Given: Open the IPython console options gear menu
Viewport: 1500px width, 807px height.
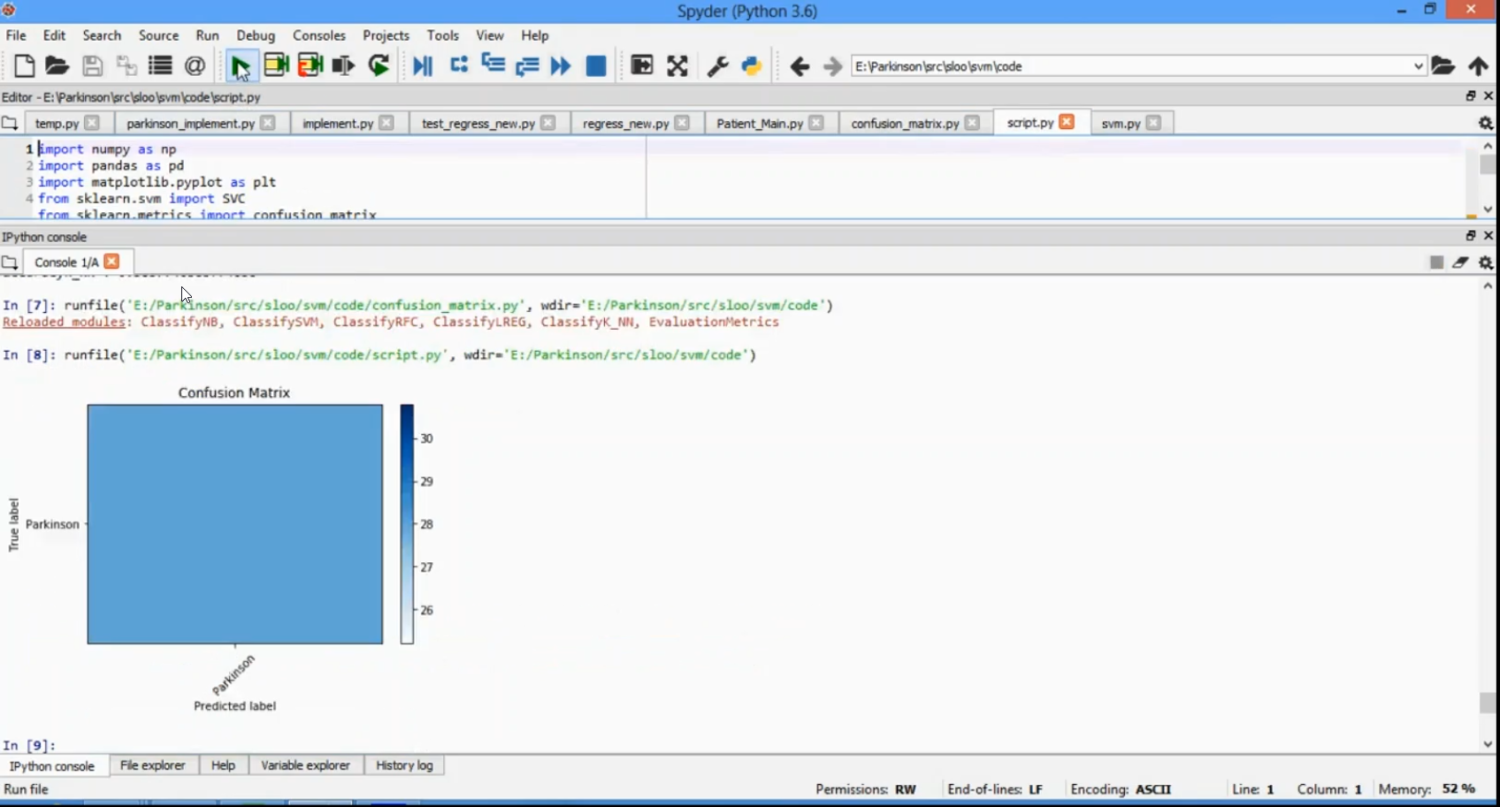Looking at the screenshot, I should (x=1486, y=262).
